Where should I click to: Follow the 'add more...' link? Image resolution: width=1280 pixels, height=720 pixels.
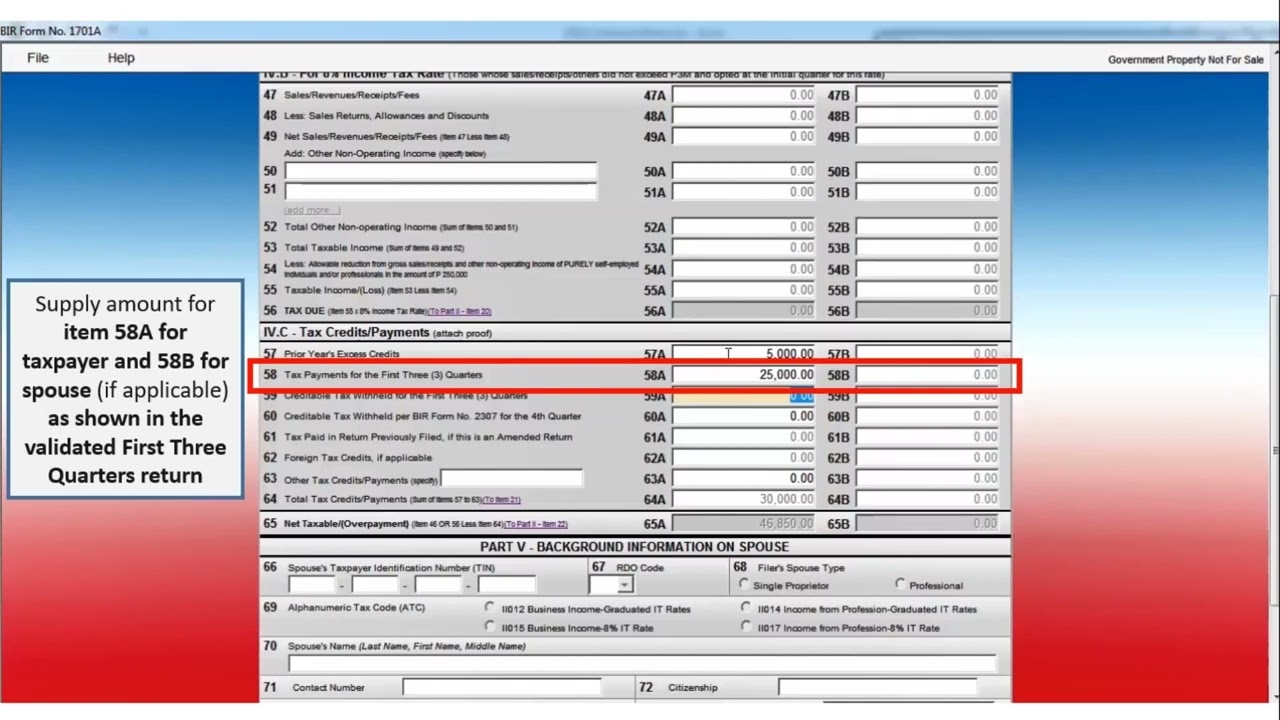[312, 210]
